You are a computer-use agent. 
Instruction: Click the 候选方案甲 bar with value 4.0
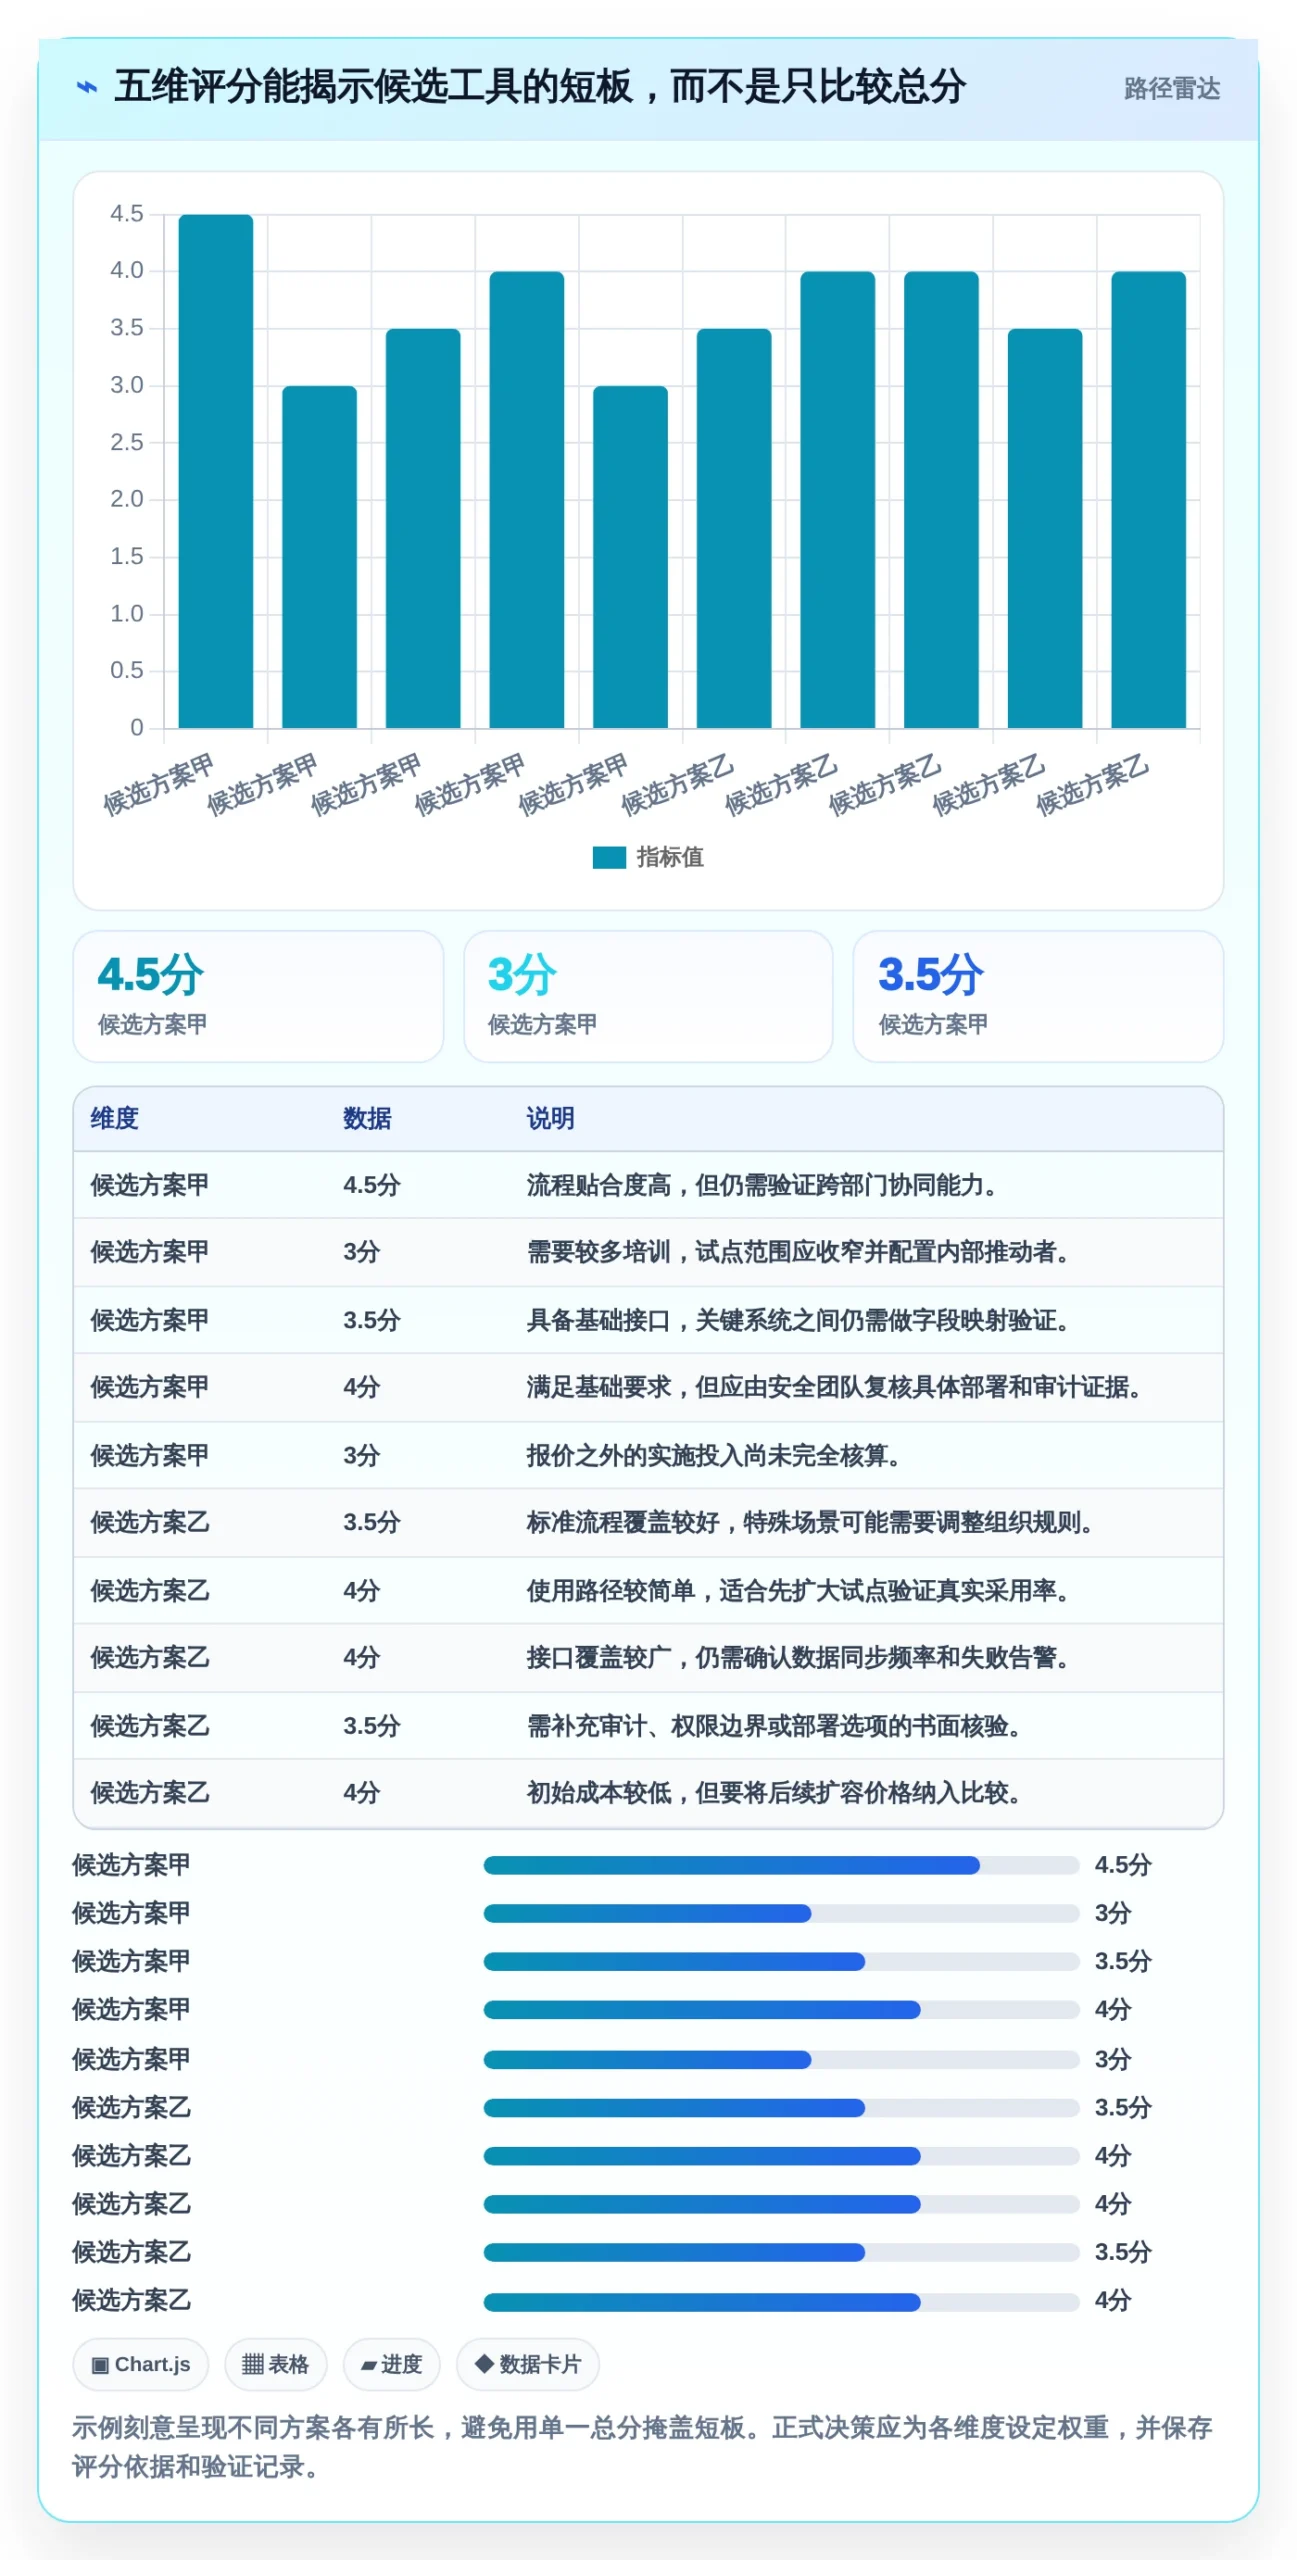pos(526,499)
